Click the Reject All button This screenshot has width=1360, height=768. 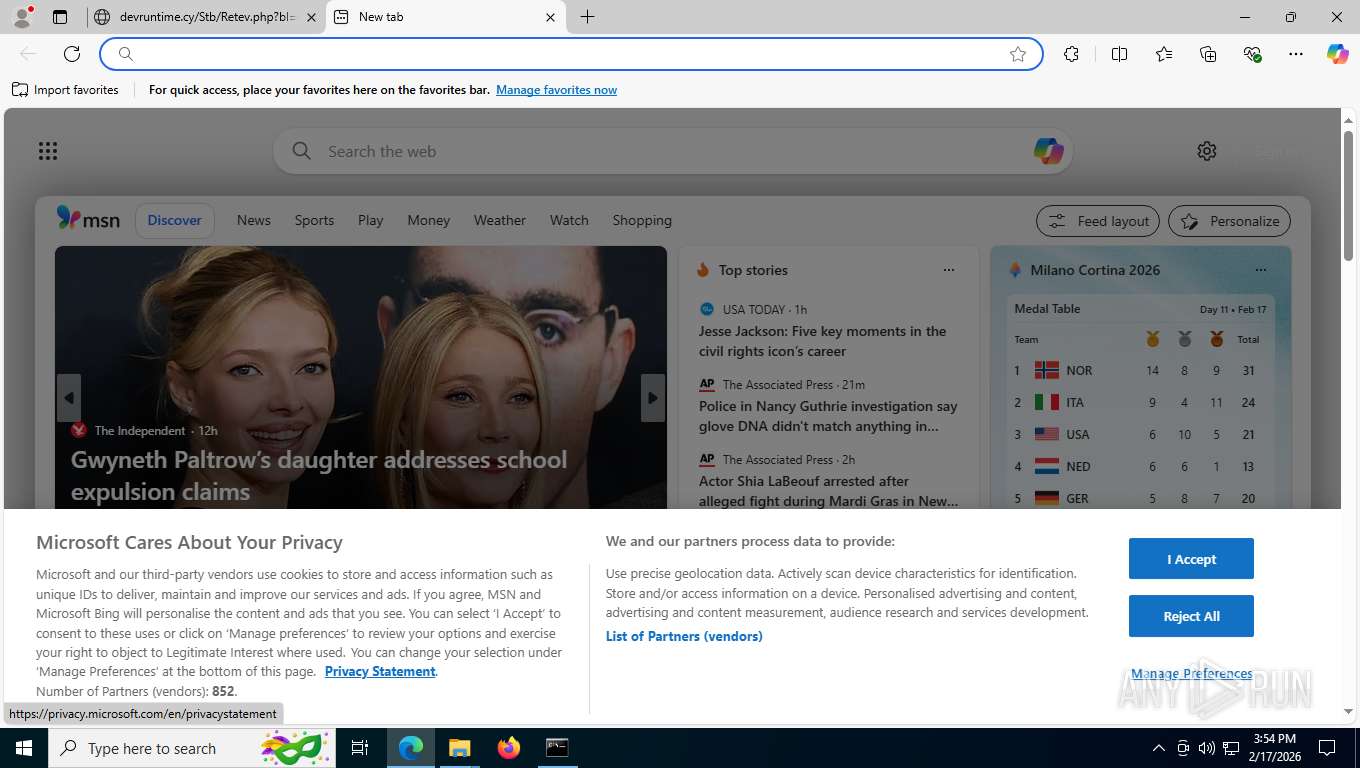click(x=1191, y=616)
